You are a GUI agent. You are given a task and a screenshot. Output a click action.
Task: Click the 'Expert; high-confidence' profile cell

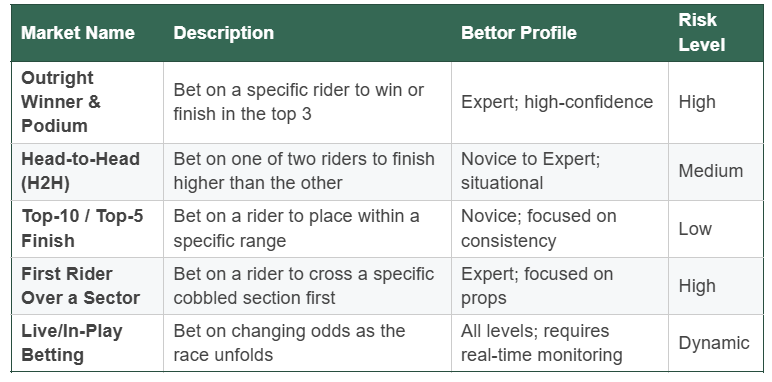click(x=560, y=102)
